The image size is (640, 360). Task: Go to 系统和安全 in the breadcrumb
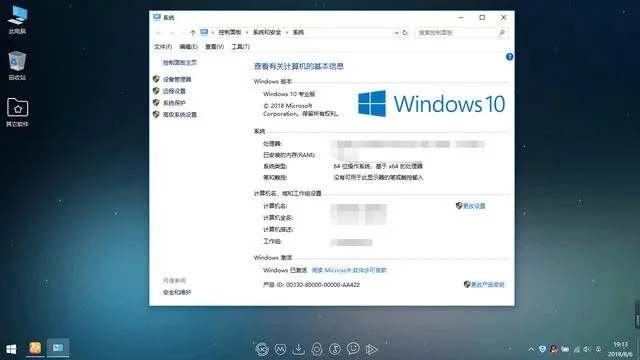tap(267, 32)
